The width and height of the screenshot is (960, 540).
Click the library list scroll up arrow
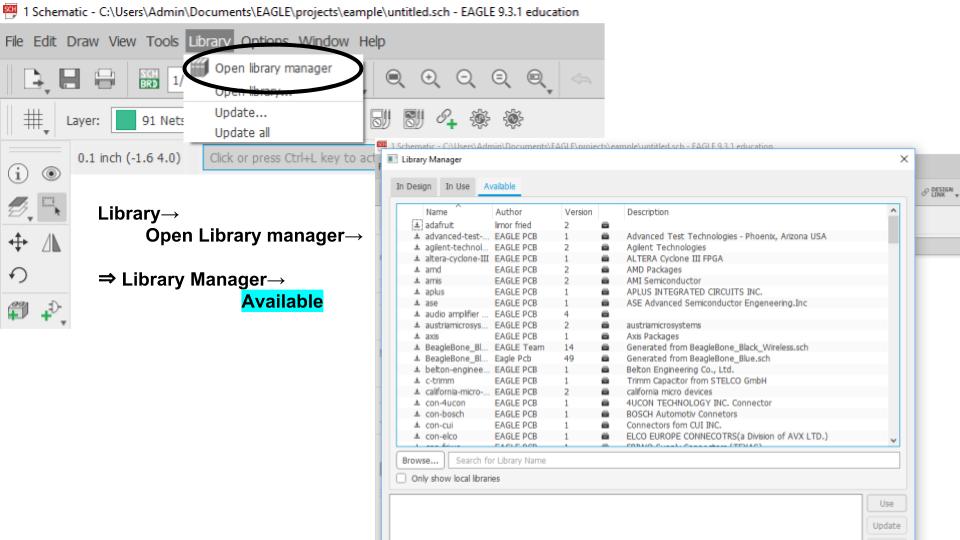(893, 211)
